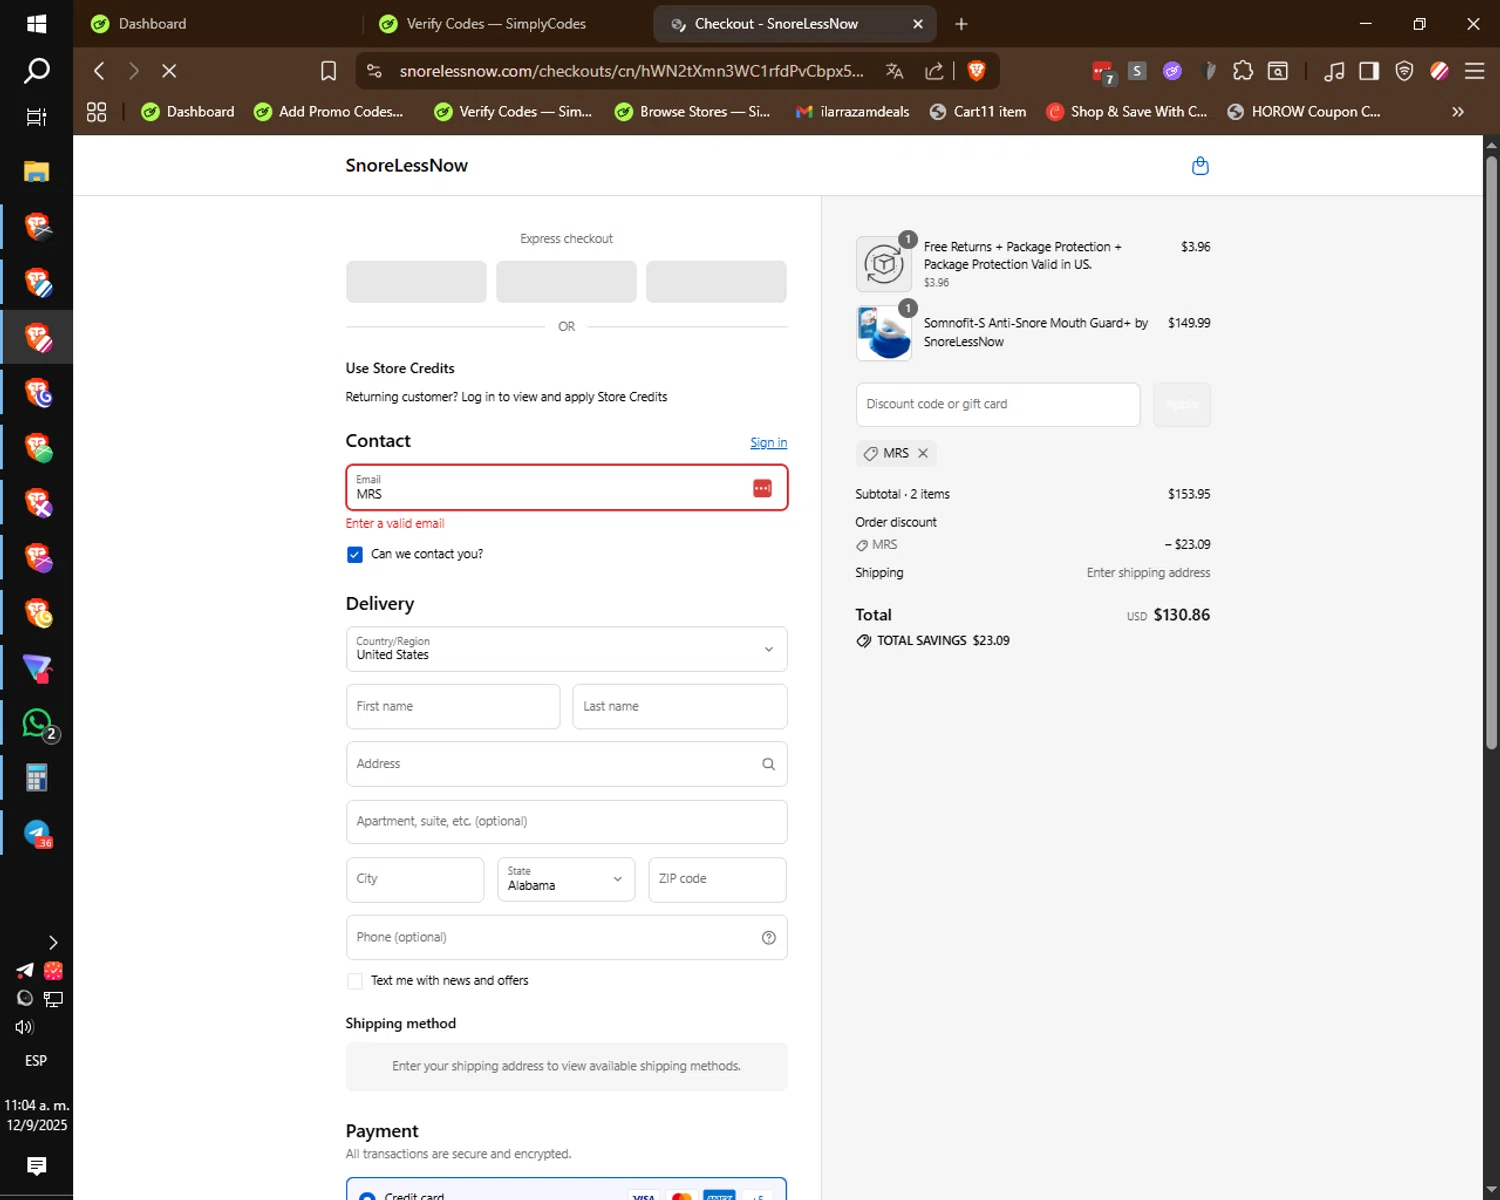Image resolution: width=1500 pixels, height=1200 pixels.
Task: Open the Country/Region dropdown
Action: (x=566, y=649)
